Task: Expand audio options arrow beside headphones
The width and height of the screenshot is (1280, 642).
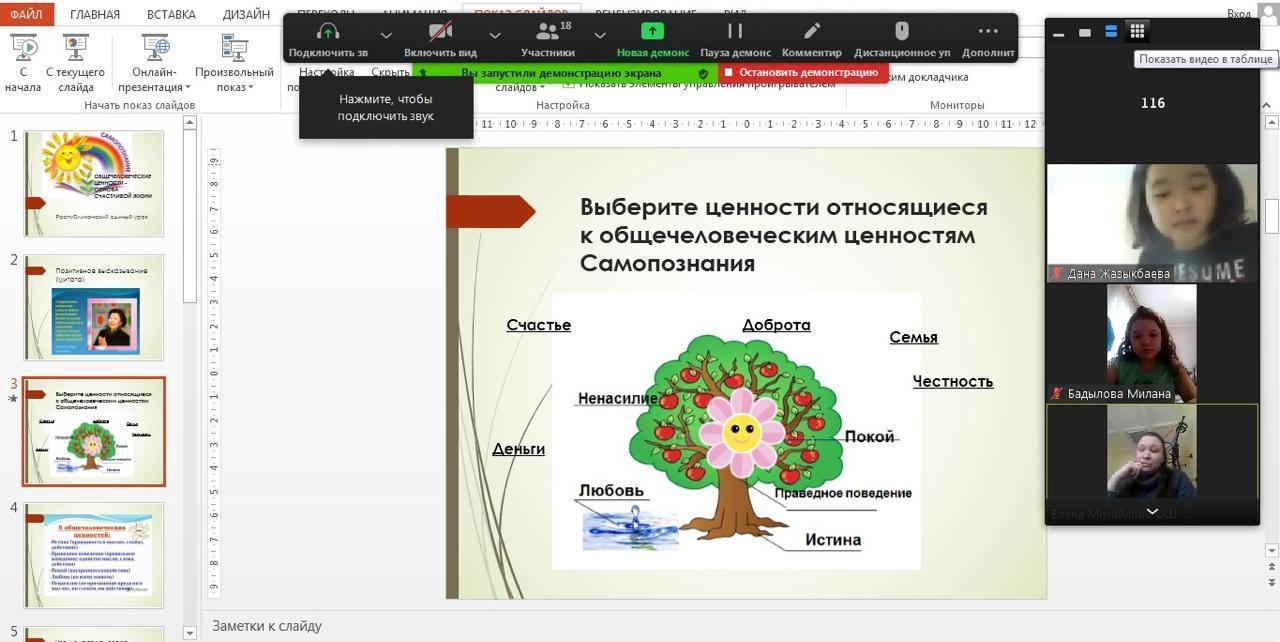Action: 386,35
